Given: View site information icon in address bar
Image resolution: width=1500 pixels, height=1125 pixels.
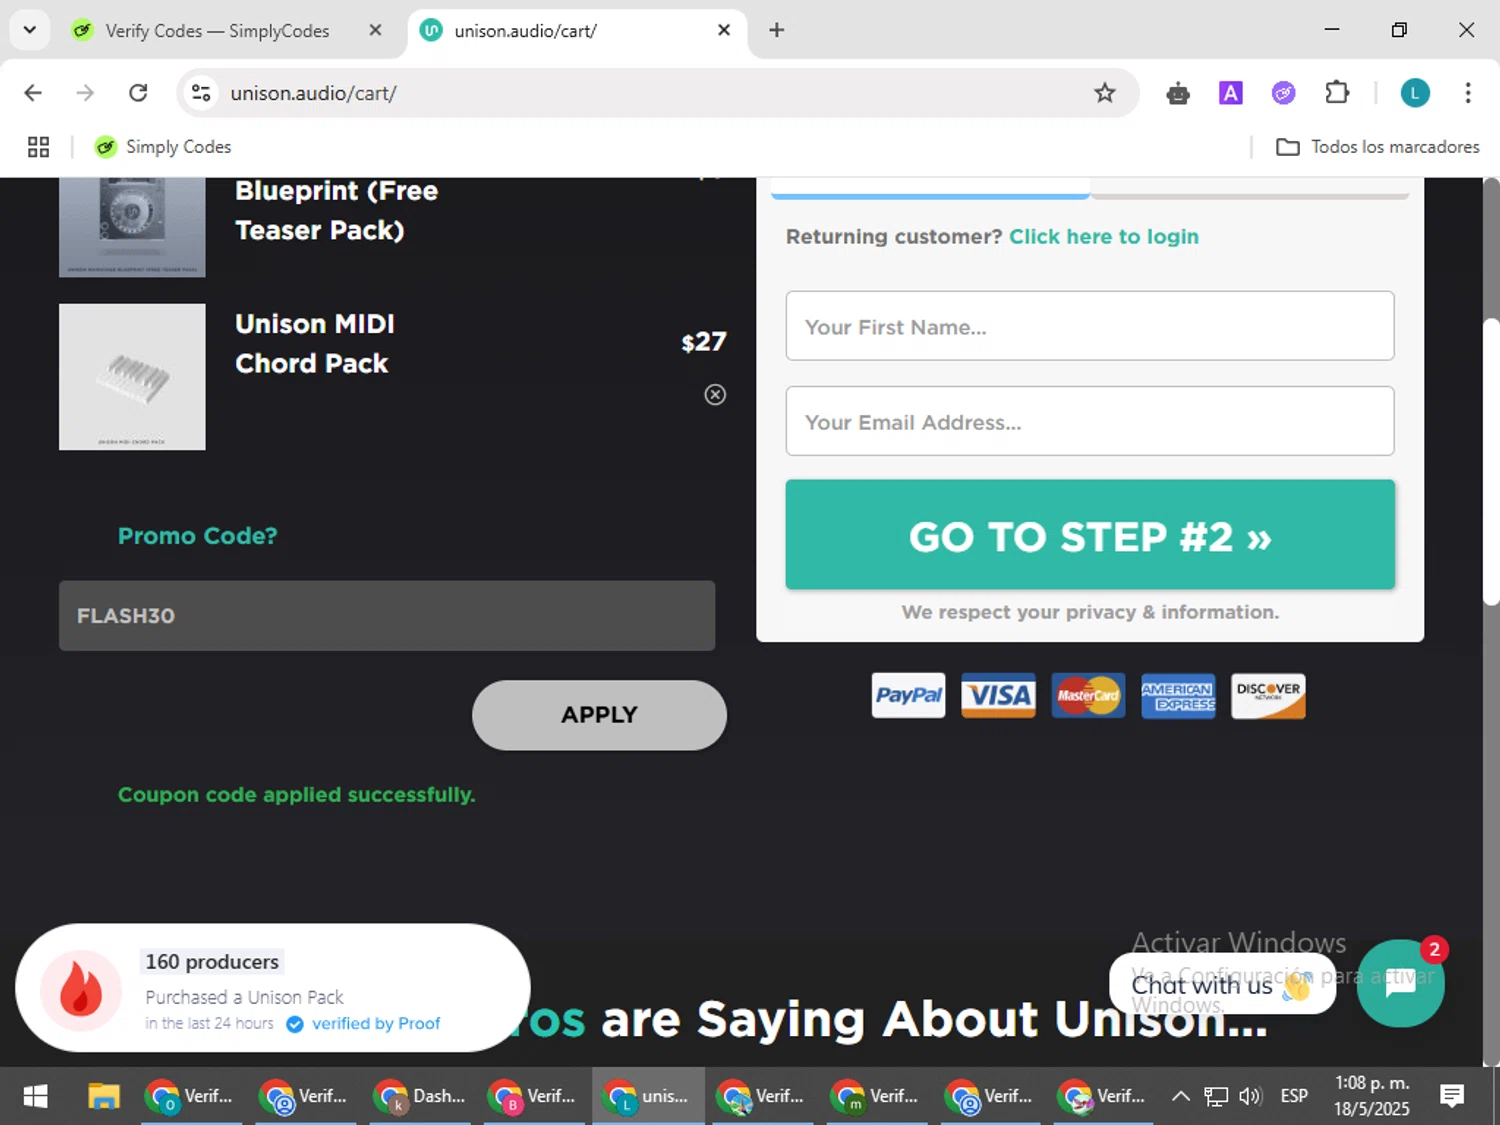Looking at the screenshot, I should coord(201,93).
